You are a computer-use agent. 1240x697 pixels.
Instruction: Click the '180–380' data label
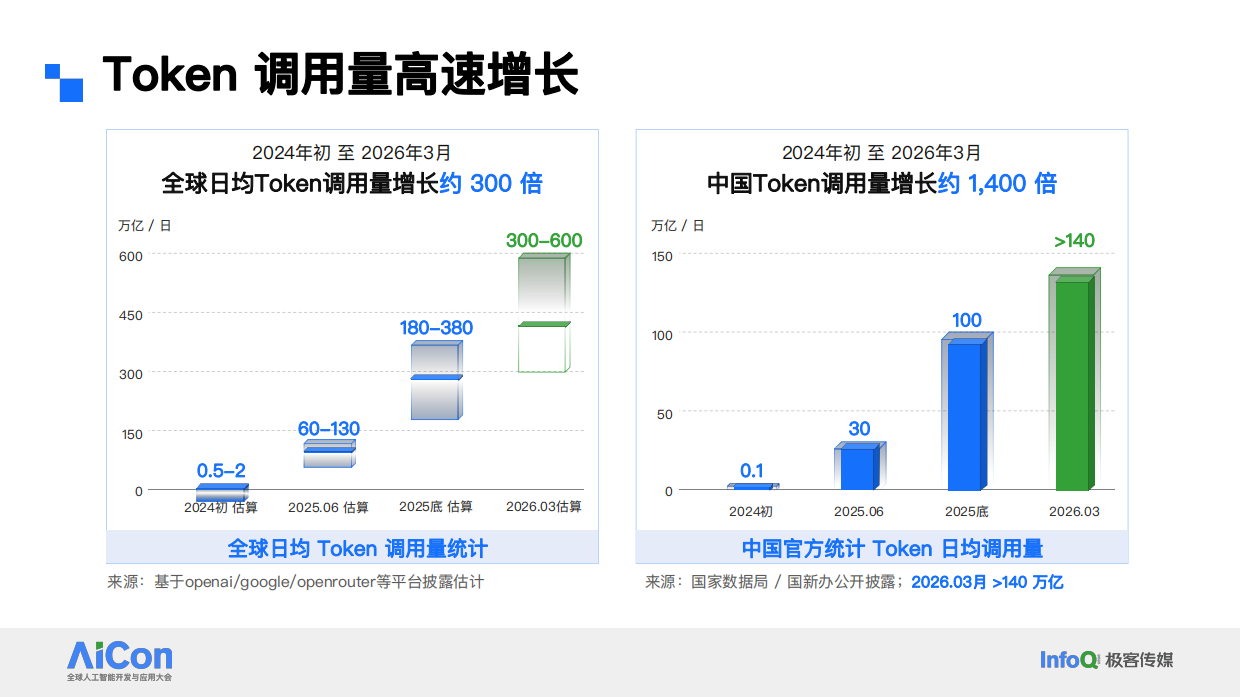pyautogui.click(x=436, y=328)
